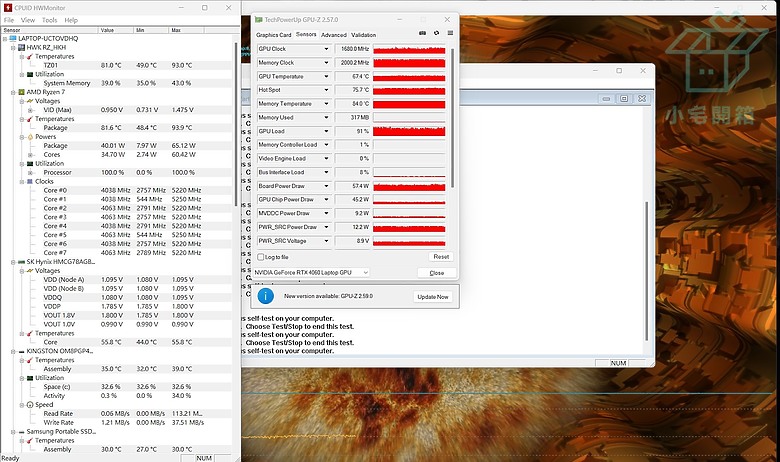Click the Utilization icon above Space (c:)
780x462 pixels.
[30, 378]
